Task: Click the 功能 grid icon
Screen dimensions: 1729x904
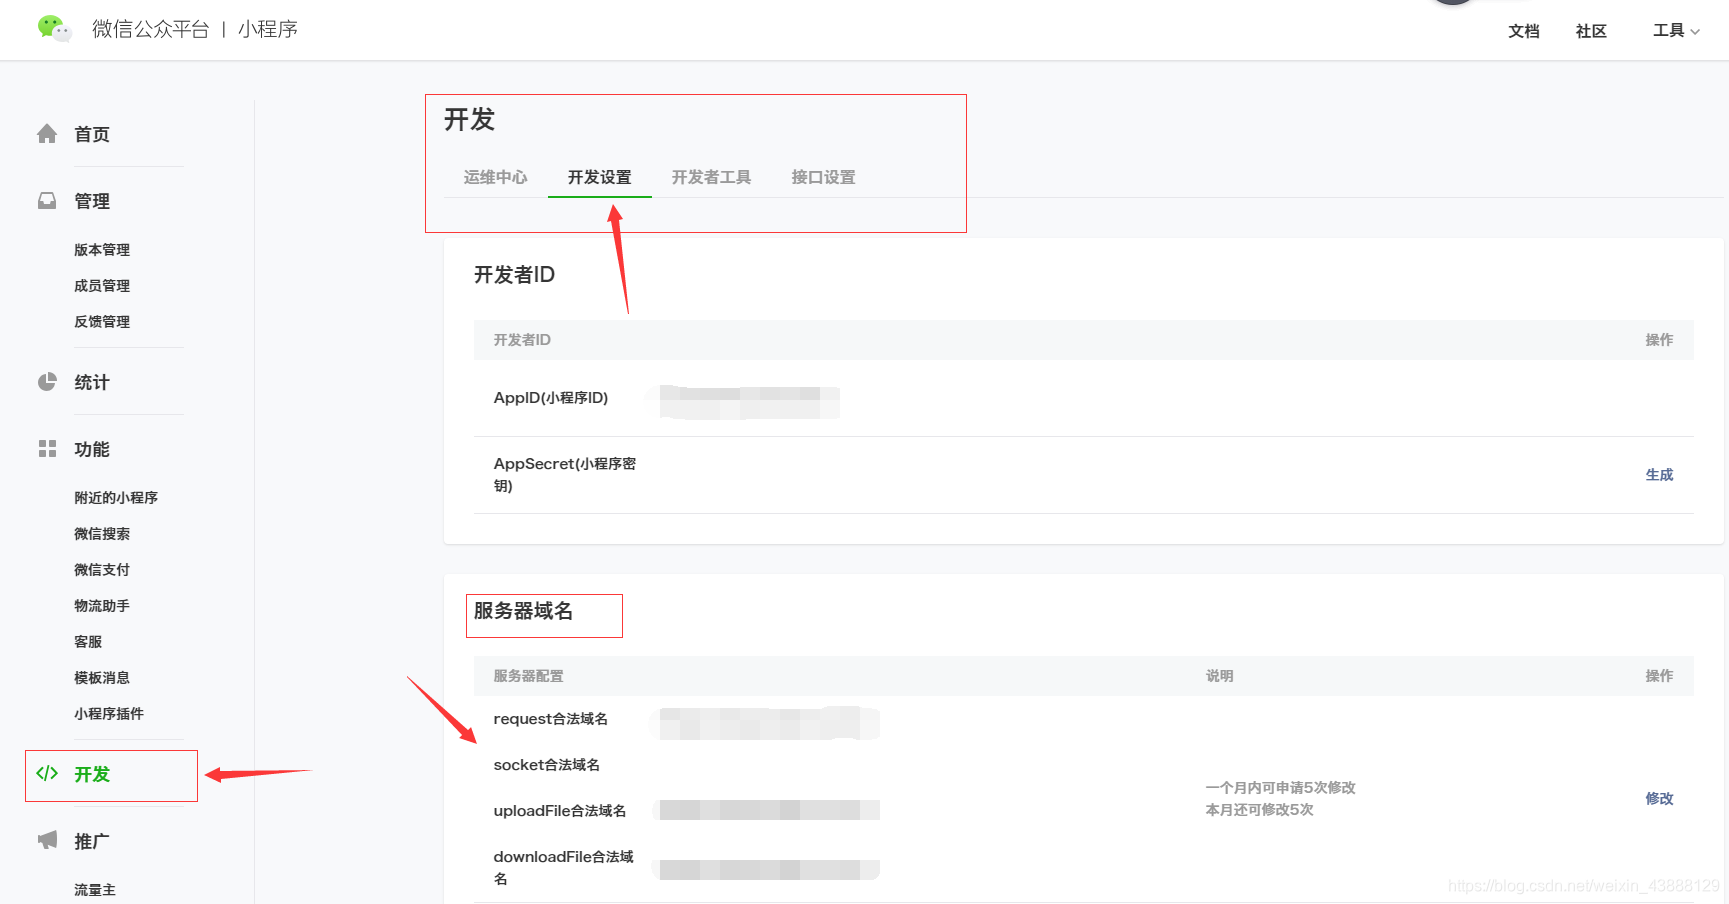Action: click(x=47, y=449)
